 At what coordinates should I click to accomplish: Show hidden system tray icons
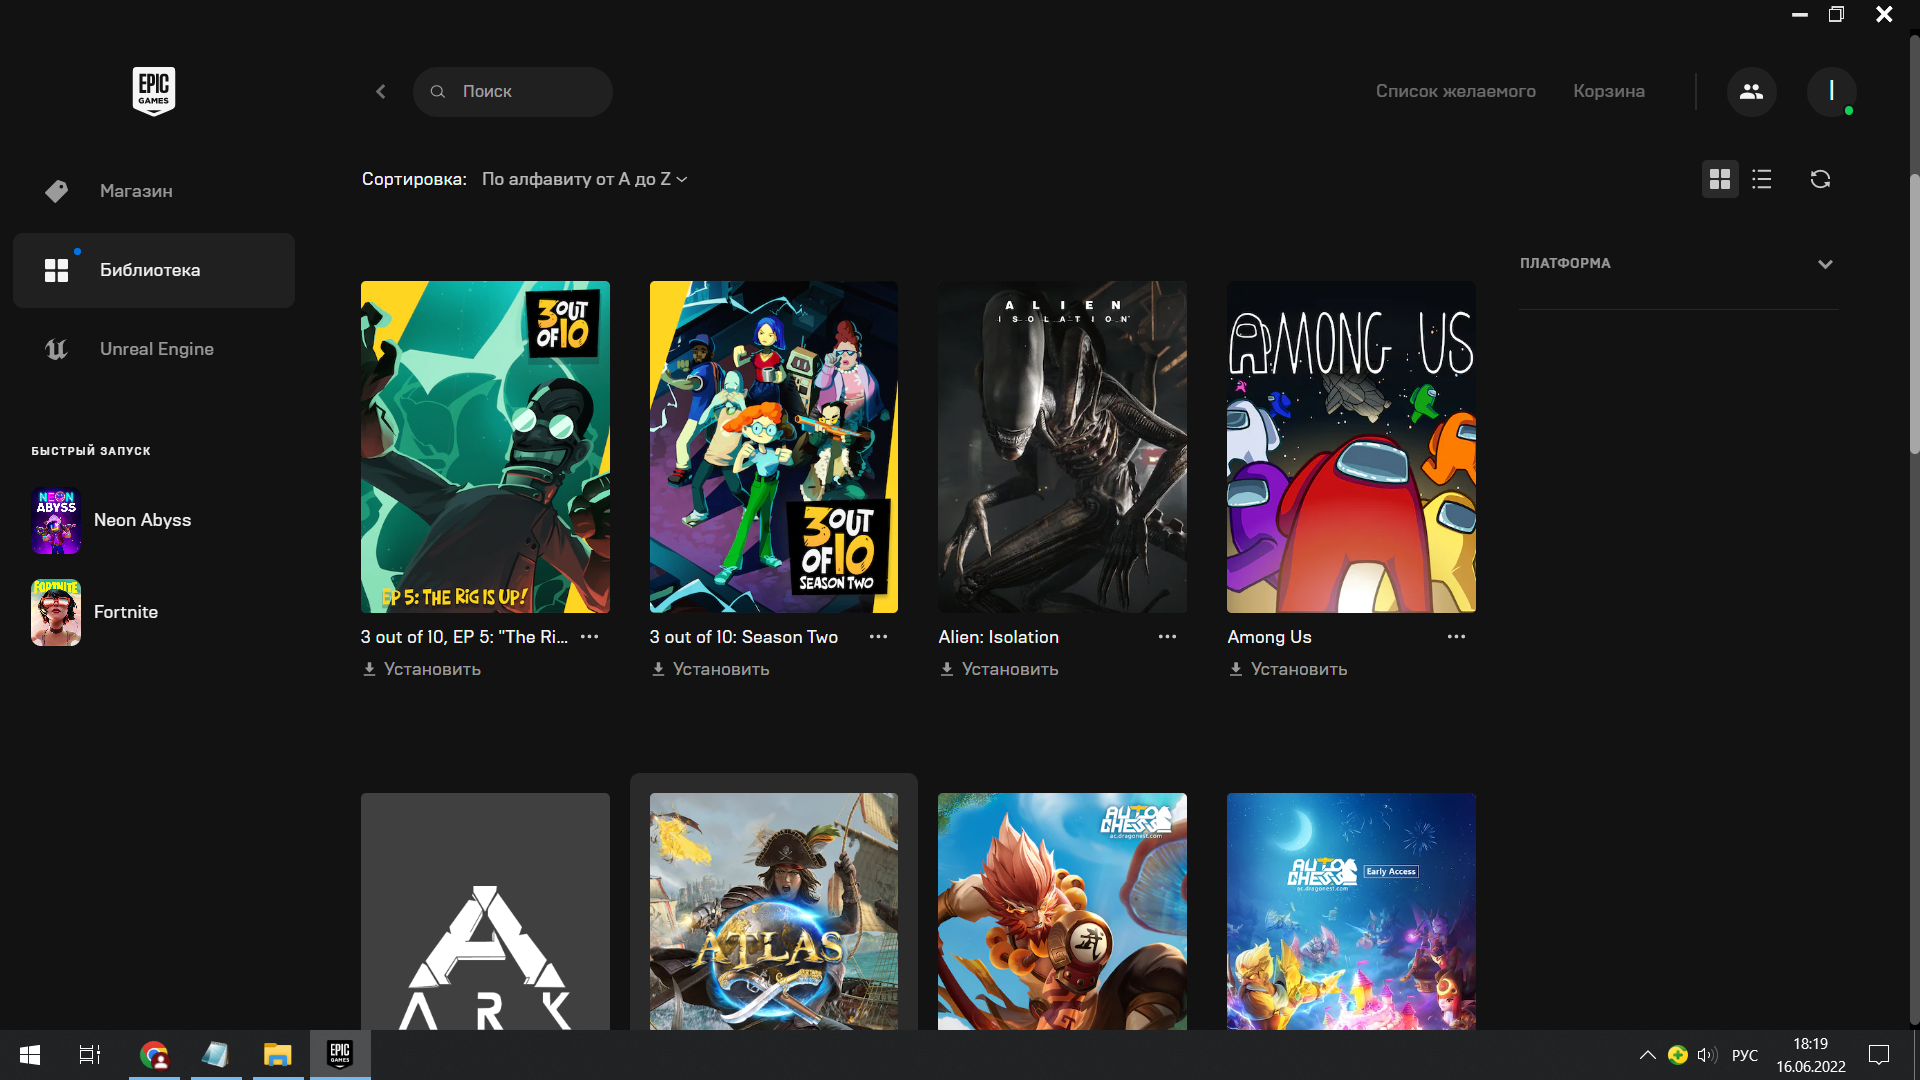click(x=1647, y=1055)
